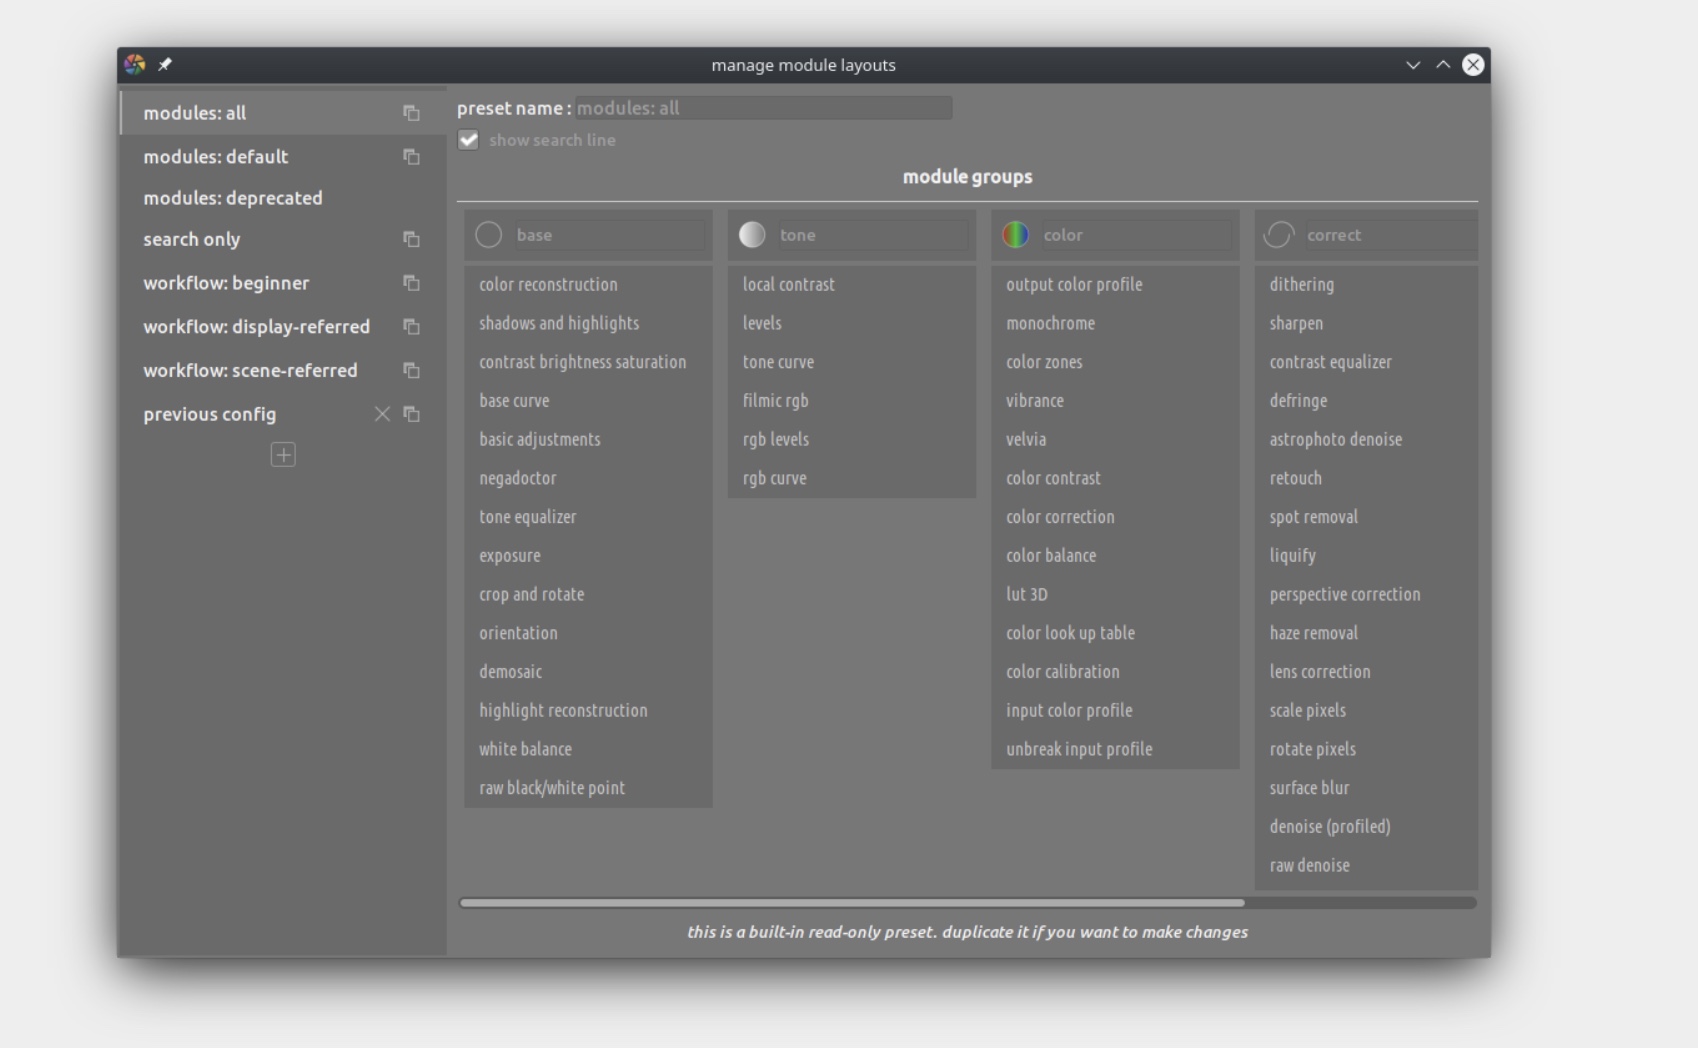Image resolution: width=1698 pixels, height=1048 pixels.
Task: Click the preset name input field
Action: tap(764, 108)
